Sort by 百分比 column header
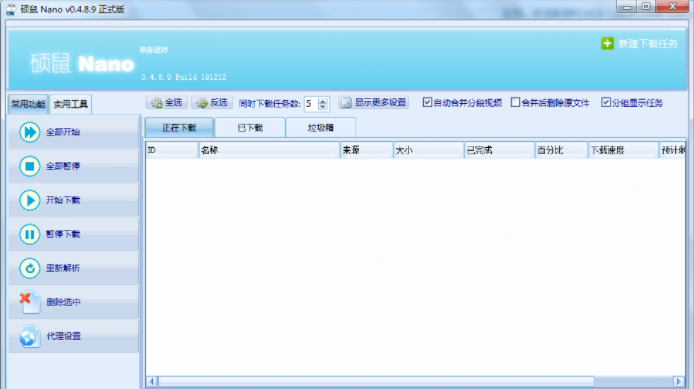 (x=561, y=150)
